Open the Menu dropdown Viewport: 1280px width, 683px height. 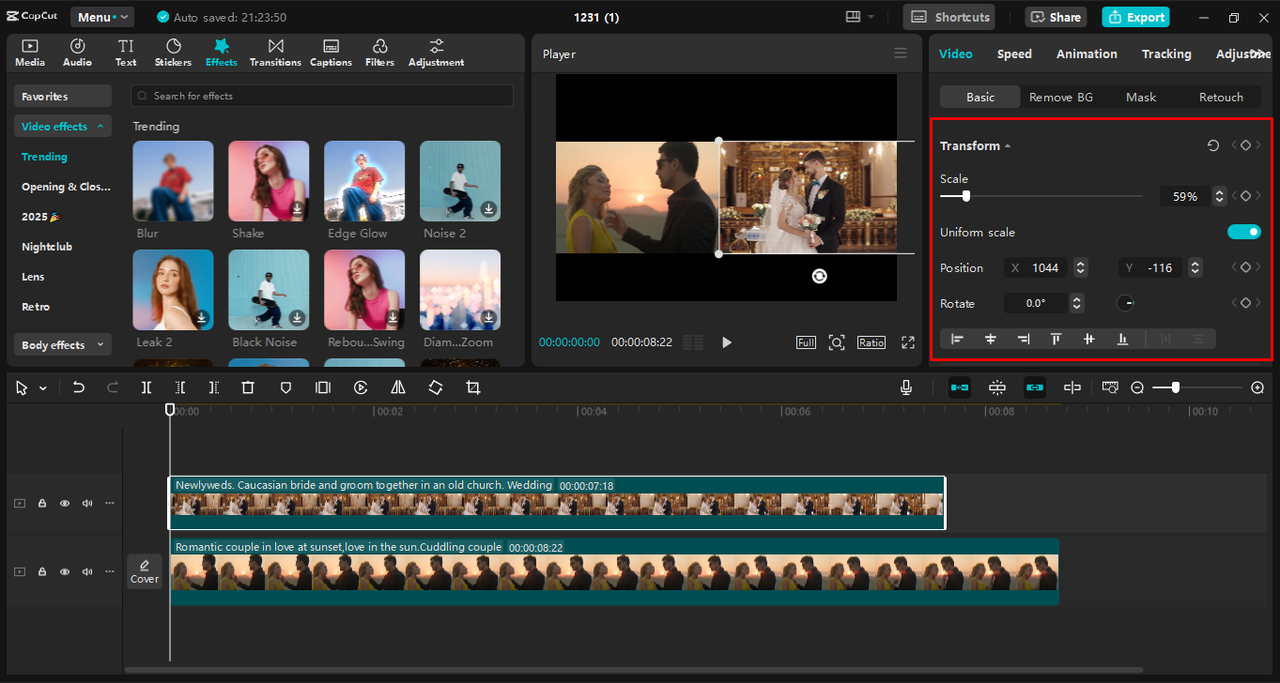point(102,17)
